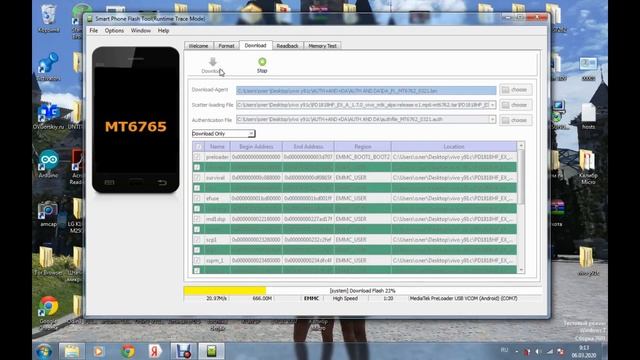Click the Flash Tool title bar icon
Viewport: 640px width, 360px height.
(90, 19)
